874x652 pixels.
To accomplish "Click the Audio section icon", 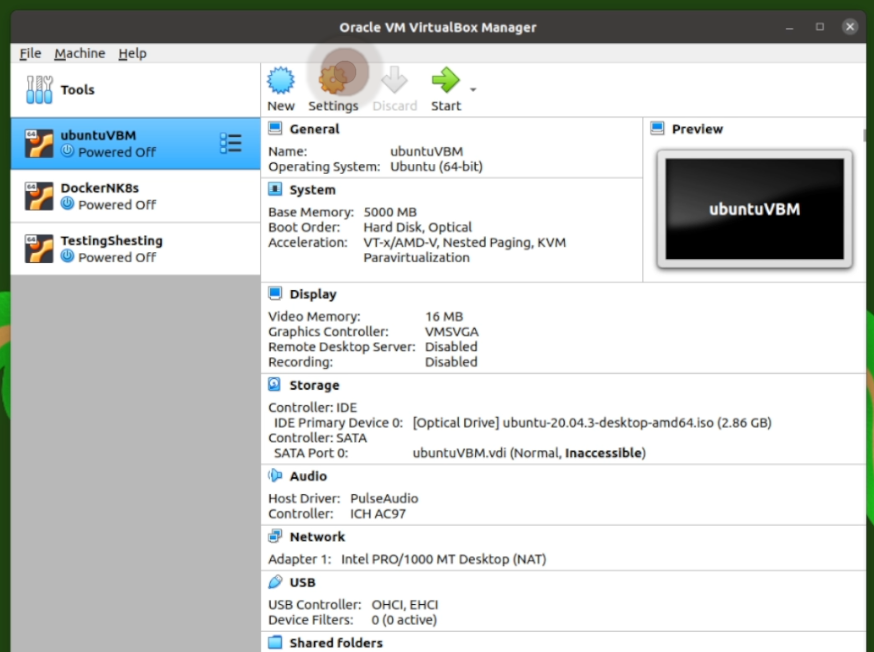I will point(274,475).
